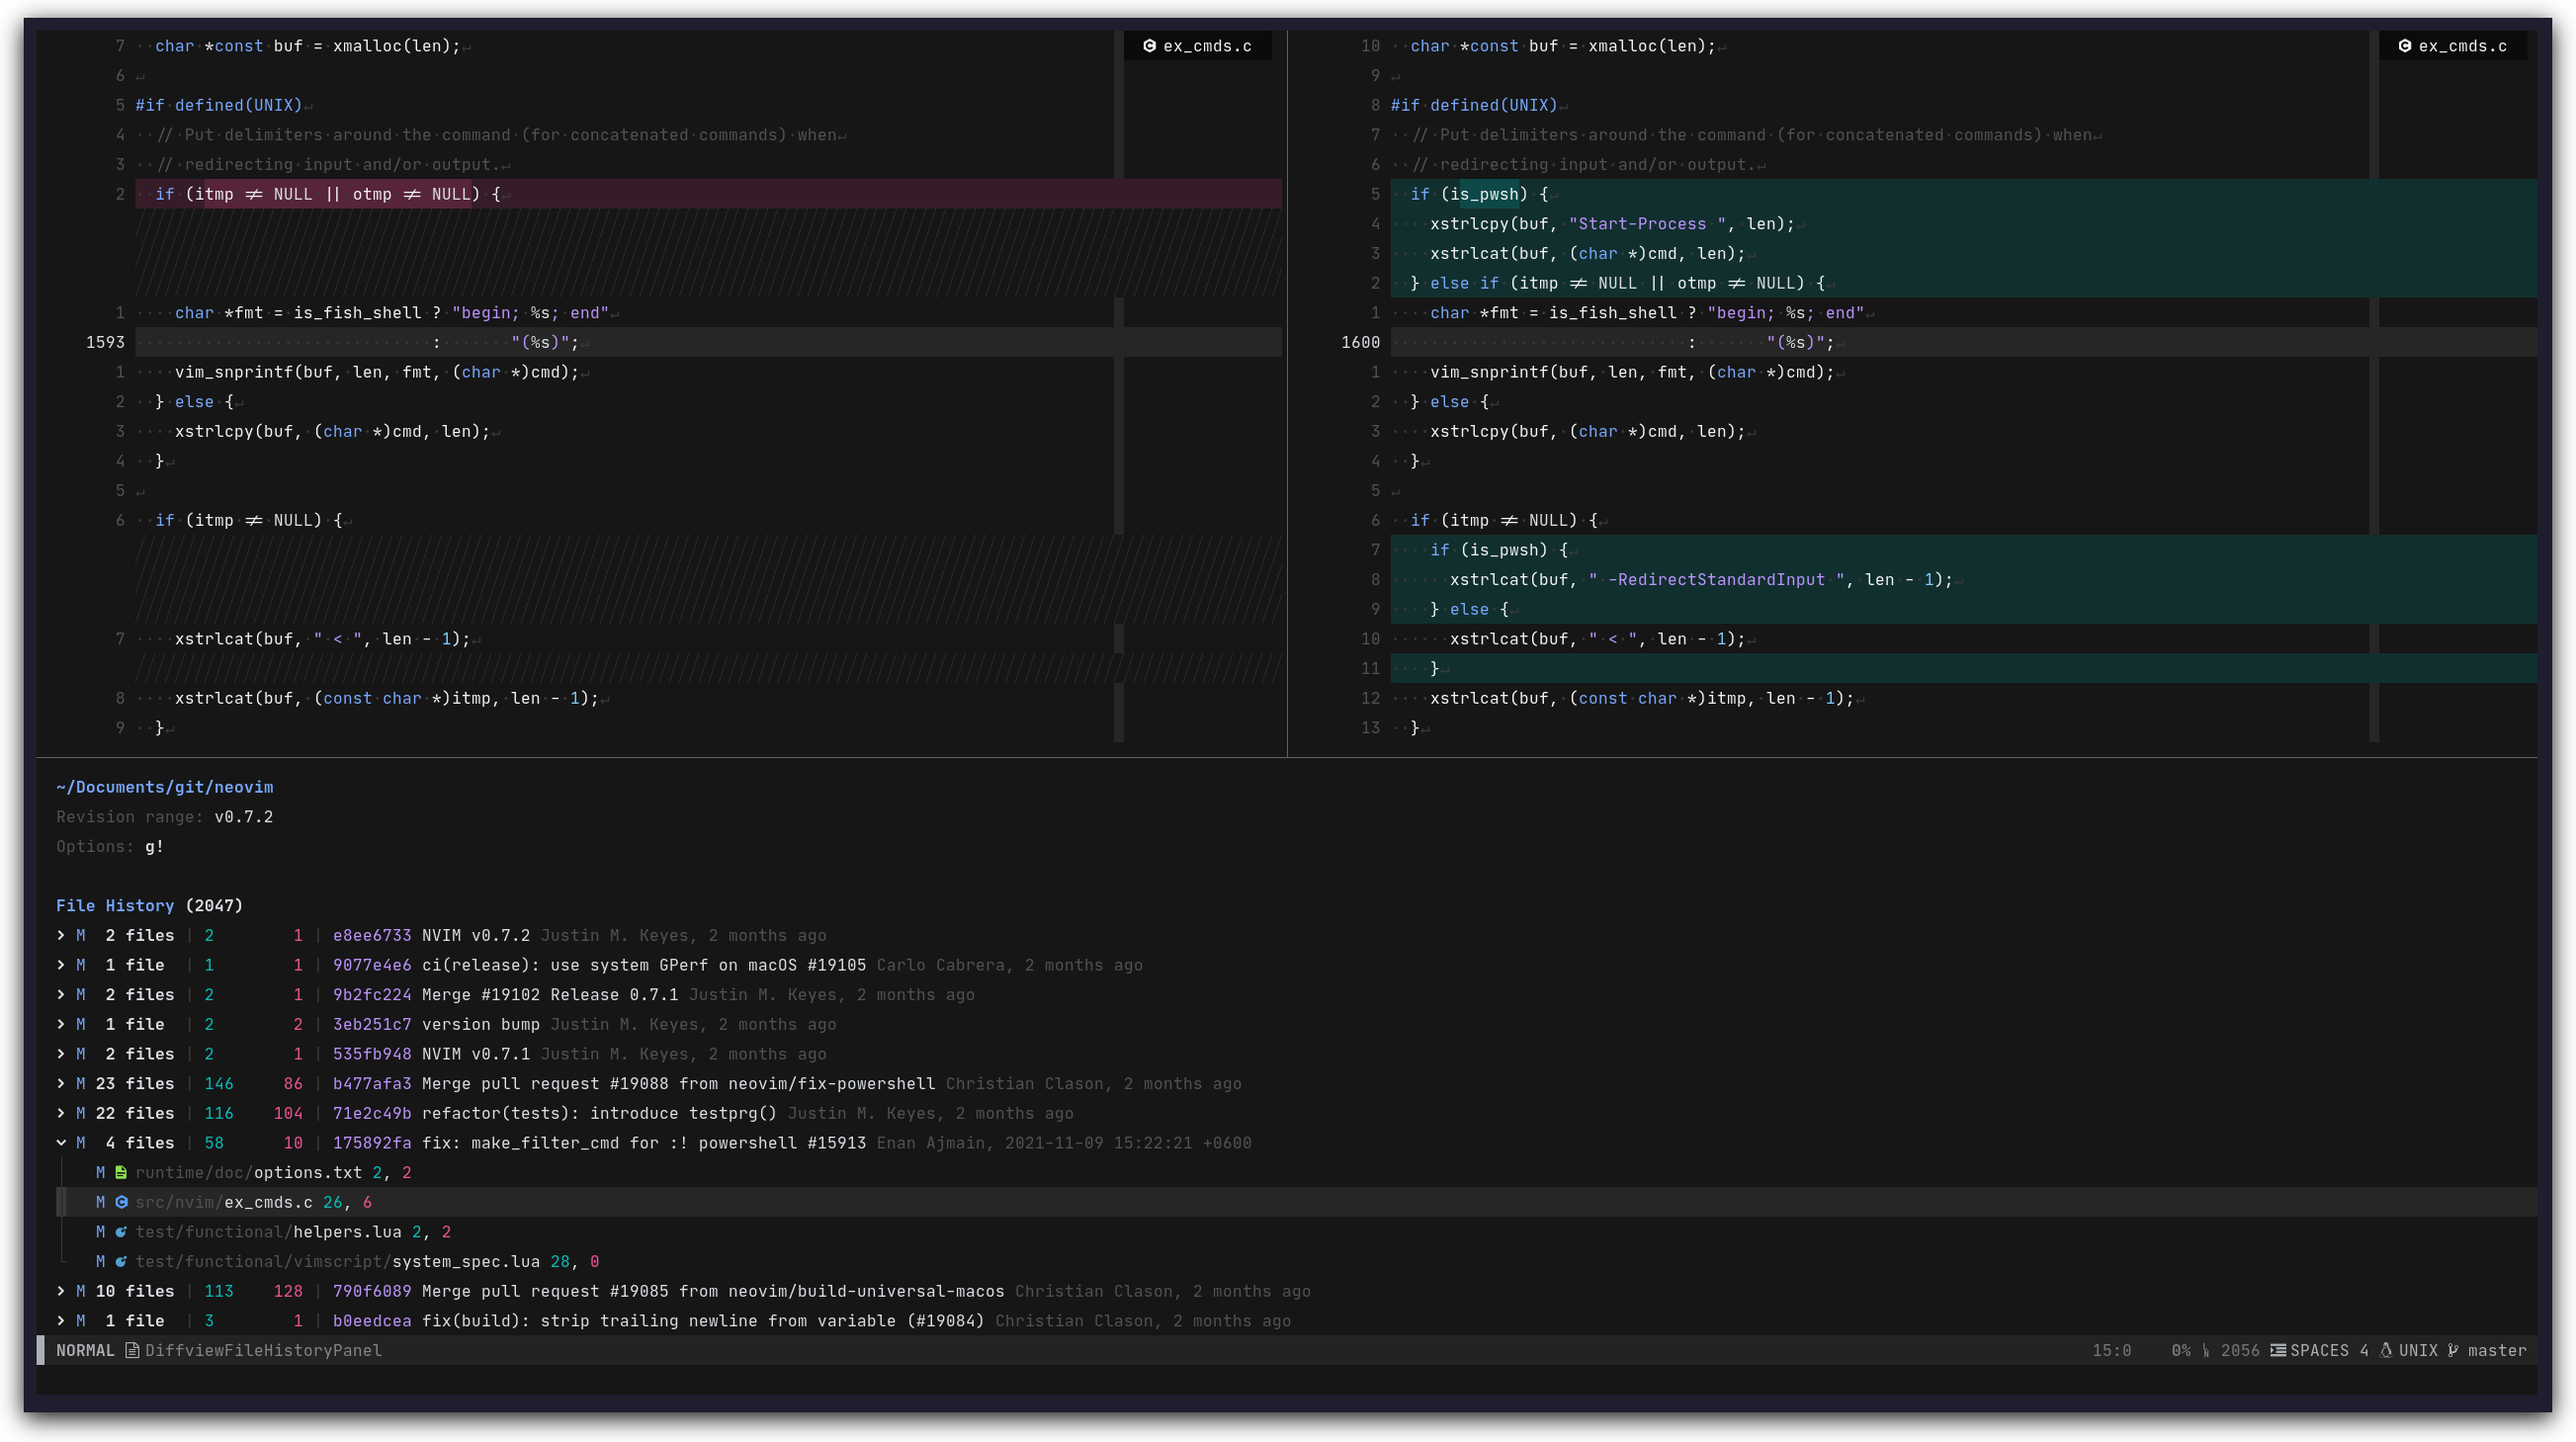Expand commit 3eb251c7 version bump
This screenshot has height=1442, width=2576.
click(x=61, y=1024)
